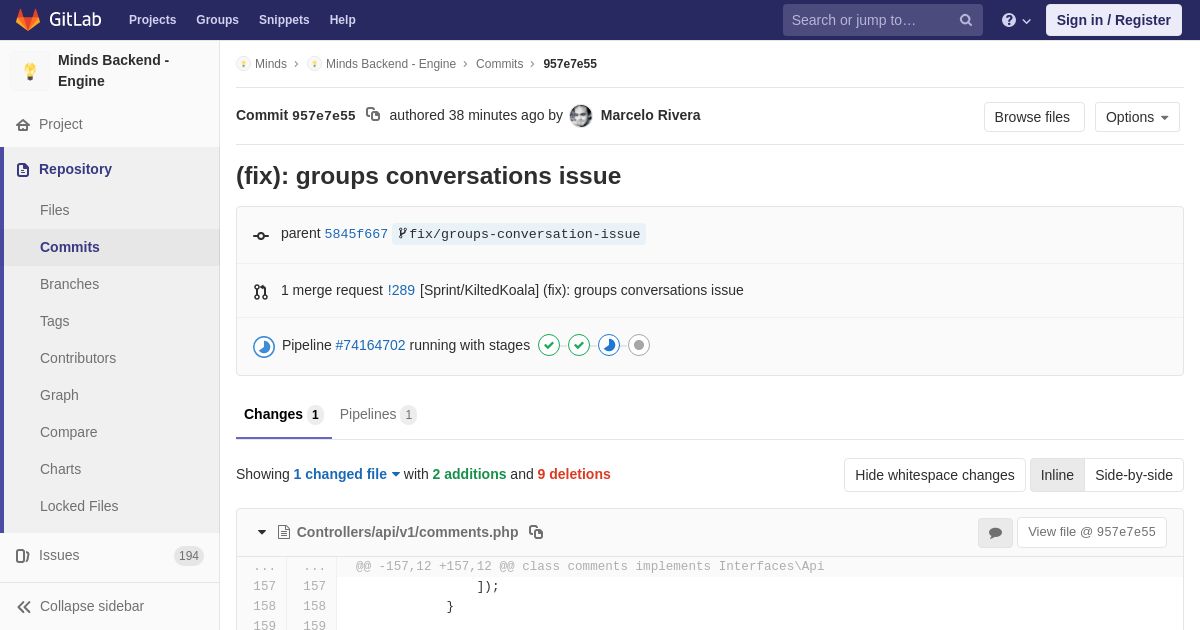Viewport: 1200px width, 630px height.
Task: Open Branches in the Repository sidebar
Action: pyautogui.click(x=69, y=284)
